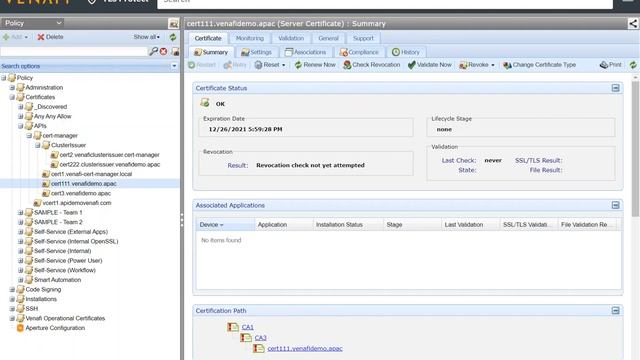
Task: Select cert3.venafidemo.apac in tree
Action: coord(81,193)
